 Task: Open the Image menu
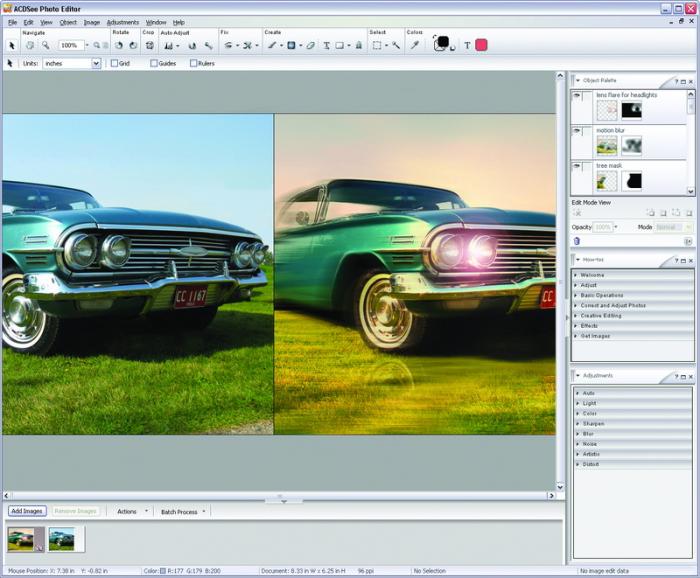[92, 22]
